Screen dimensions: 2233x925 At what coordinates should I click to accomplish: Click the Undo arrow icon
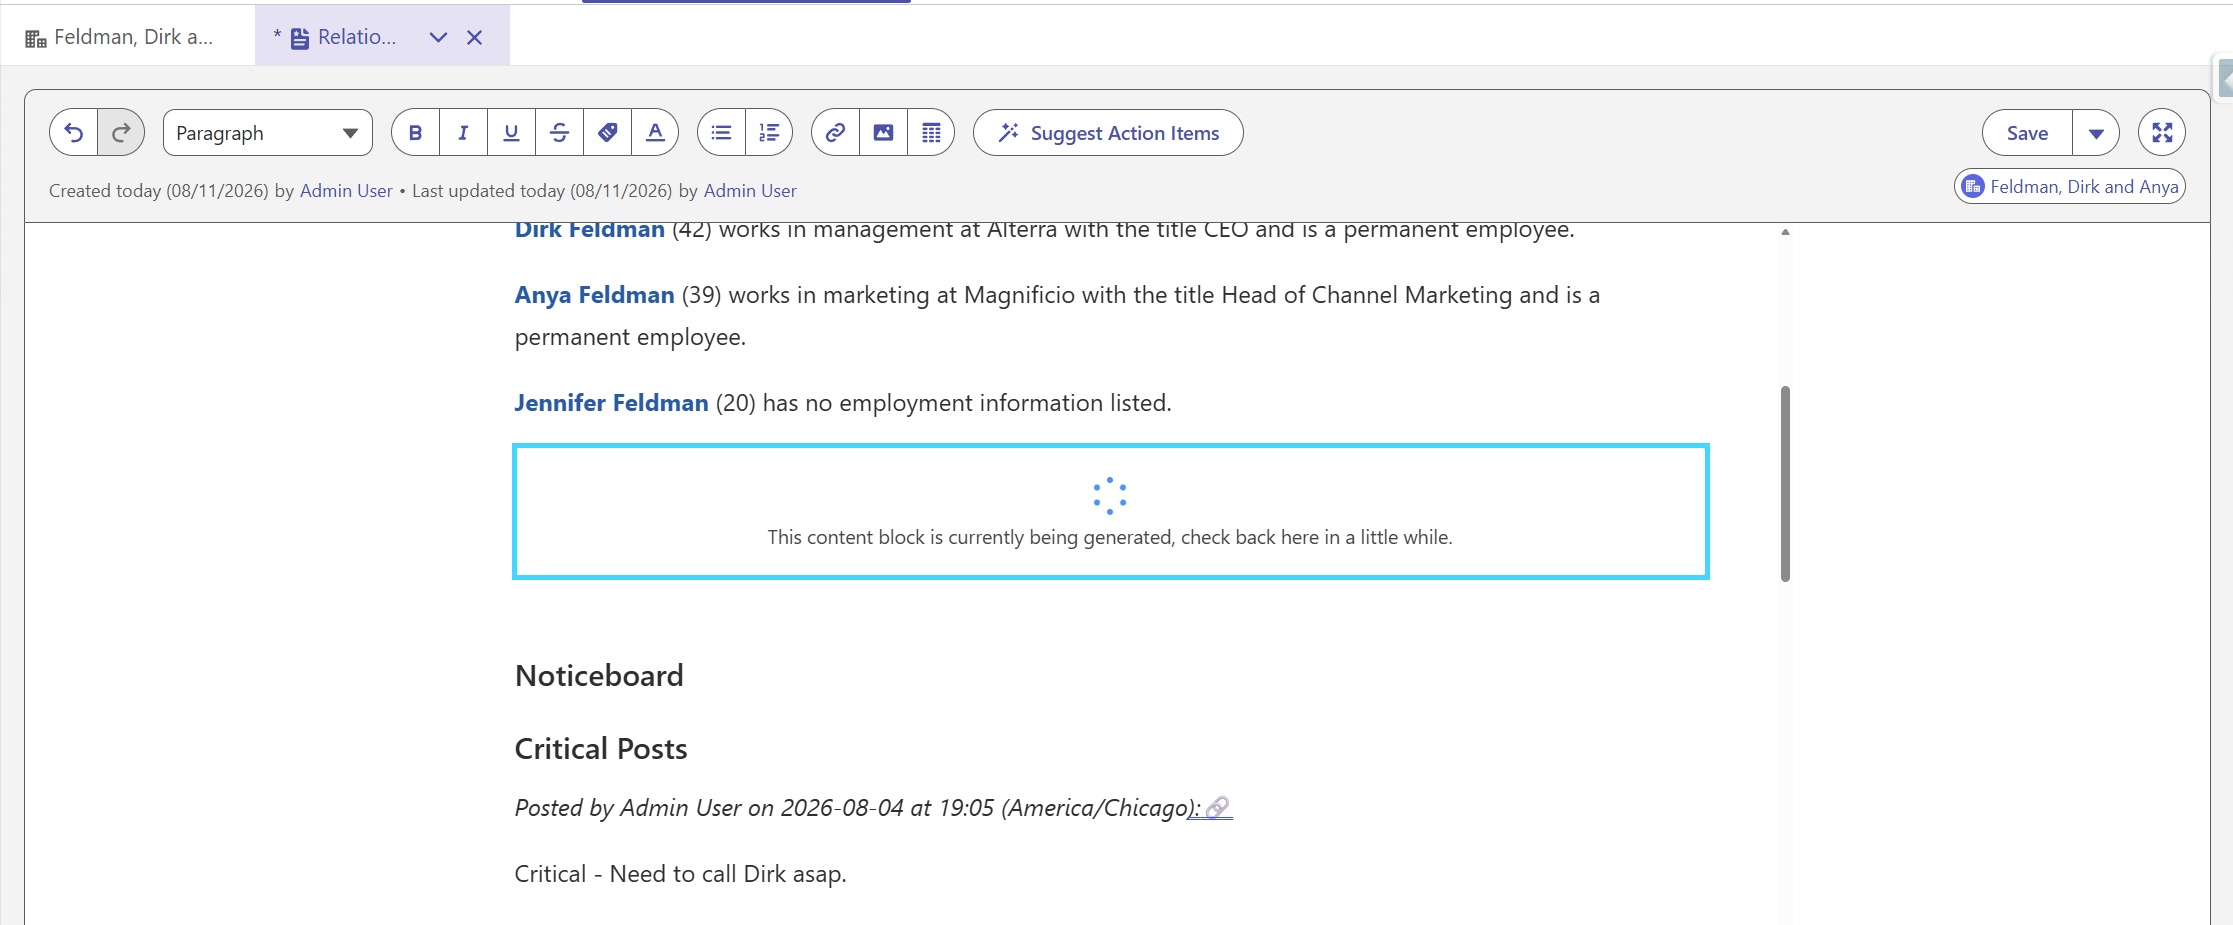(74, 133)
